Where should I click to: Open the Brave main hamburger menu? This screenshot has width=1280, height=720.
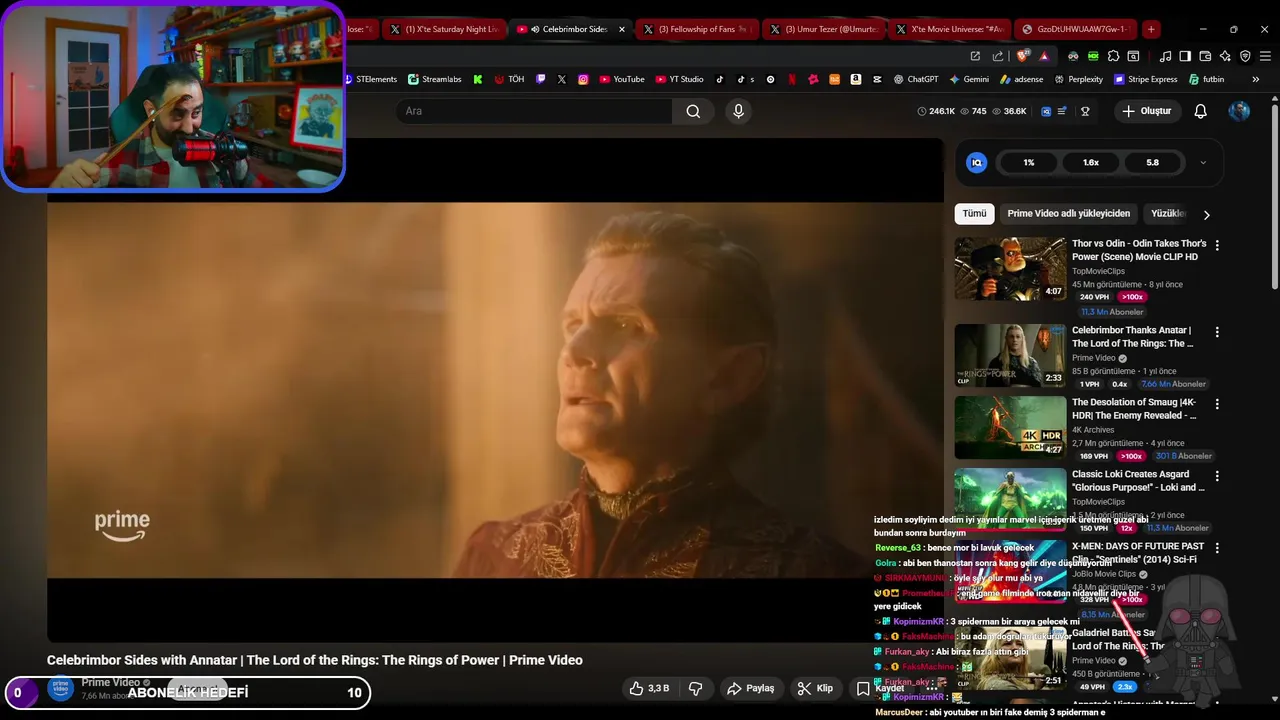(1266, 56)
